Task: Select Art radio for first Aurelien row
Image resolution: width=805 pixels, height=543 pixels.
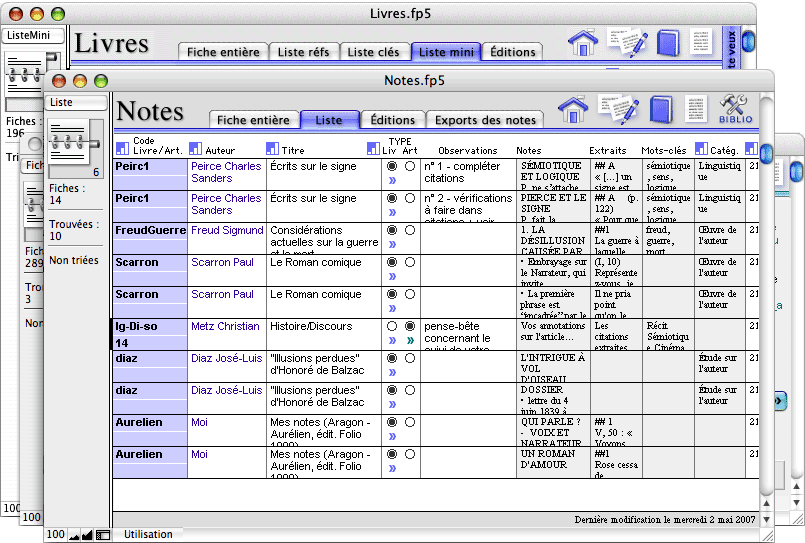Action: pyautogui.click(x=410, y=422)
